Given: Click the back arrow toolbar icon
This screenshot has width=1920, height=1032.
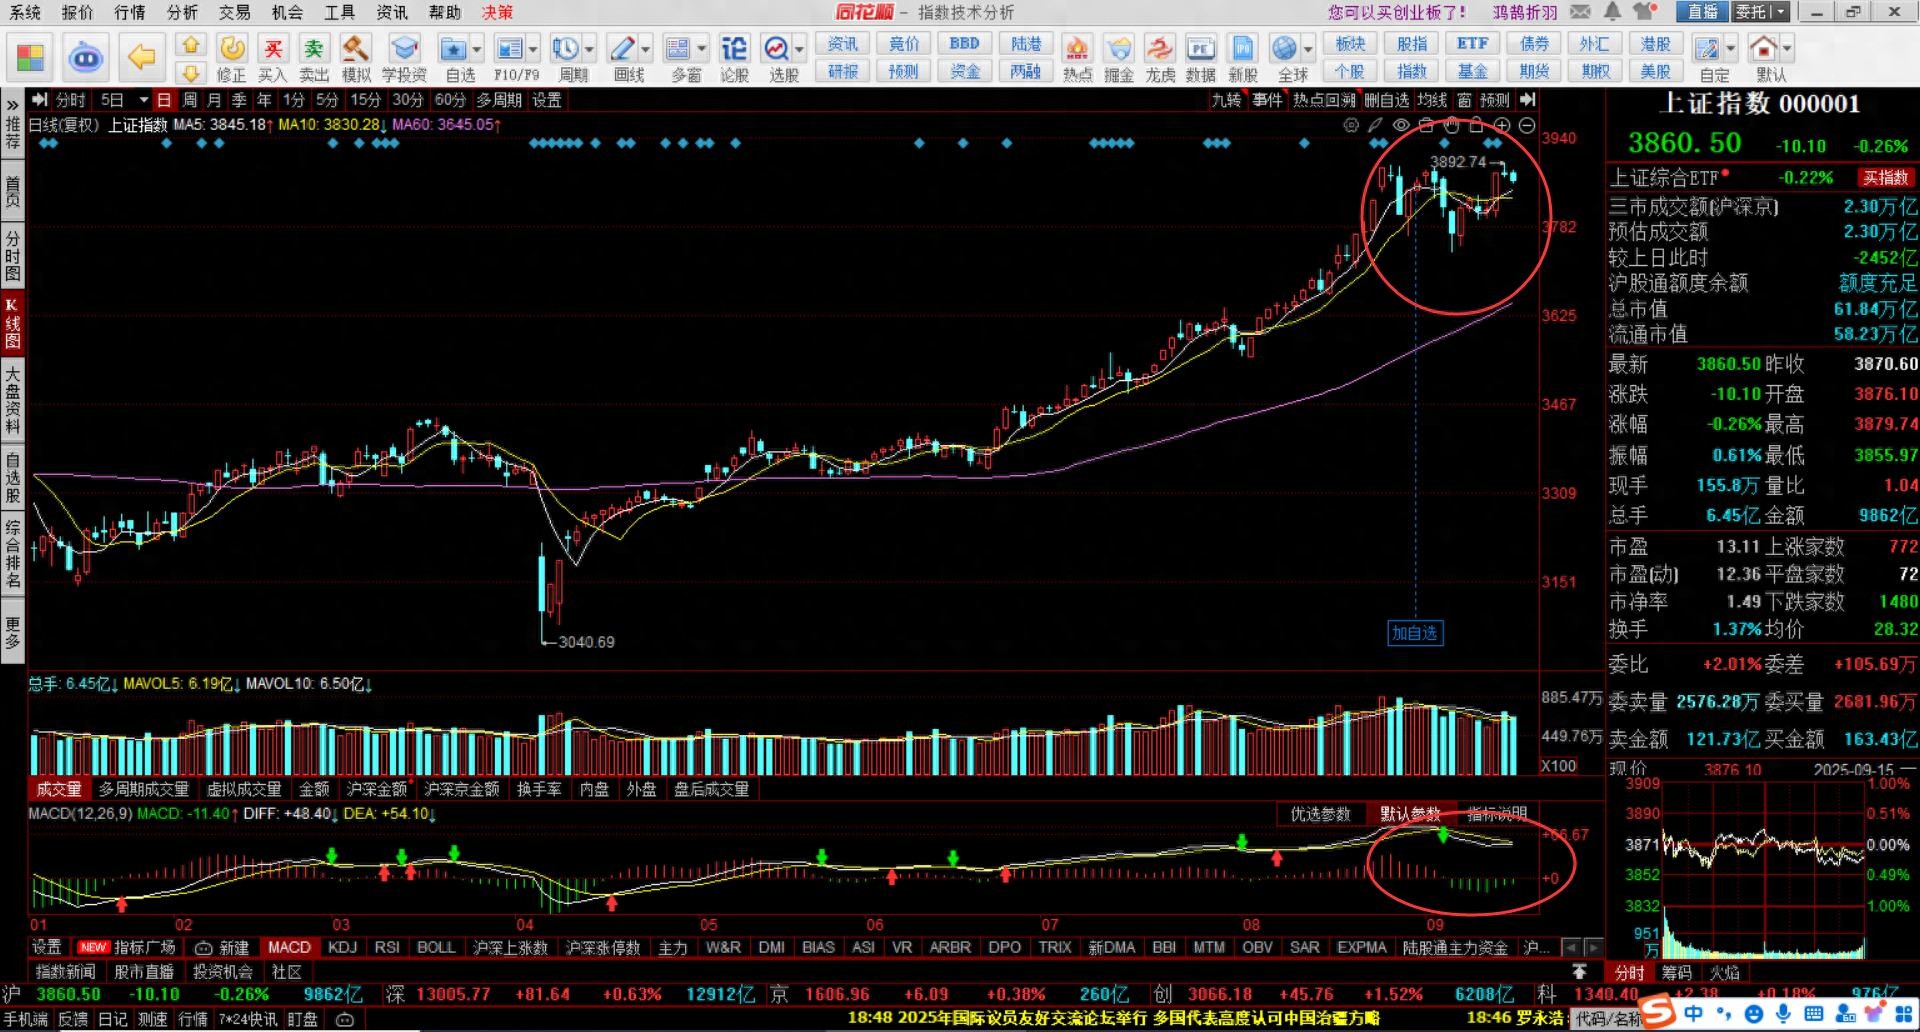Looking at the screenshot, I should tap(141, 57).
